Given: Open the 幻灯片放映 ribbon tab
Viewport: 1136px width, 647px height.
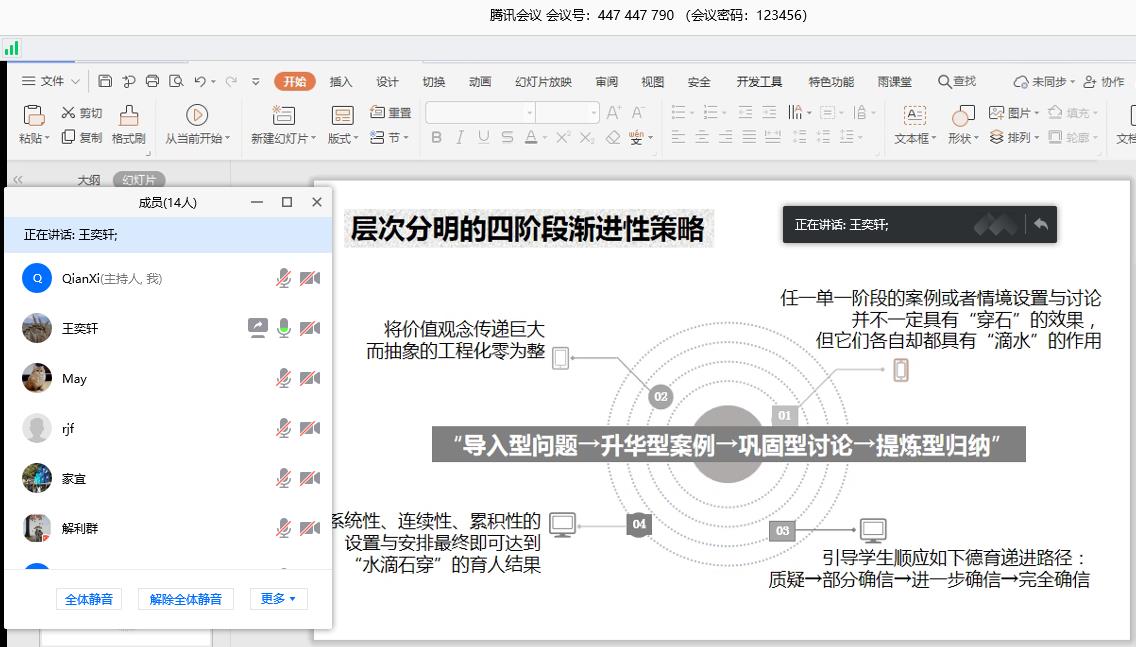Looking at the screenshot, I should coord(543,82).
